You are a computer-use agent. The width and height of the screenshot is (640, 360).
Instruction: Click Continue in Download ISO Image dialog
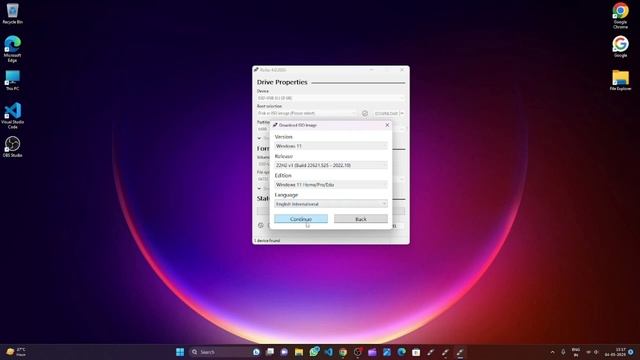click(301, 219)
